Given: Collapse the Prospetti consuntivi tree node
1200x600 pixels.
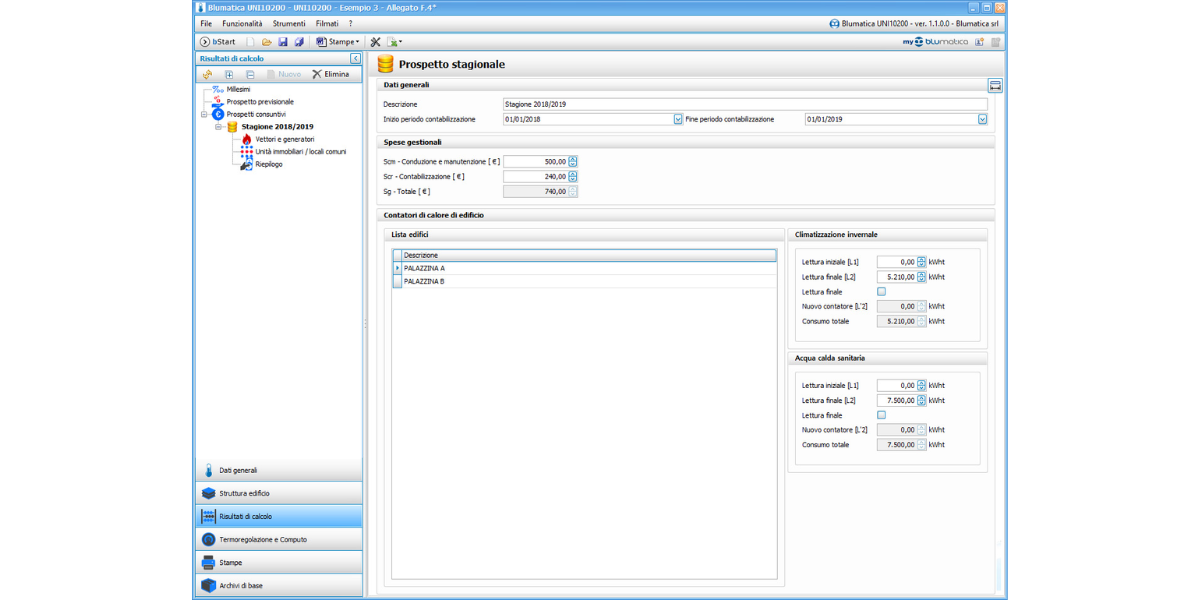Looking at the screenshot, I should [x=205, y=114].
